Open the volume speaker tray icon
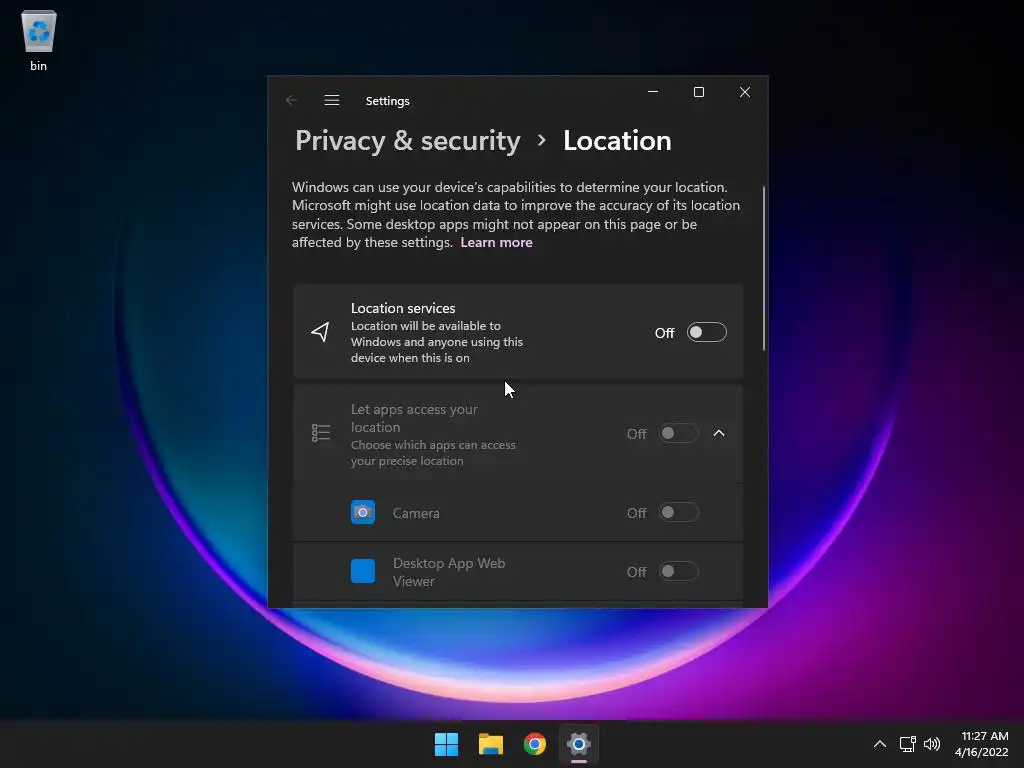The image size is (1024, 768). coord(932,744)
